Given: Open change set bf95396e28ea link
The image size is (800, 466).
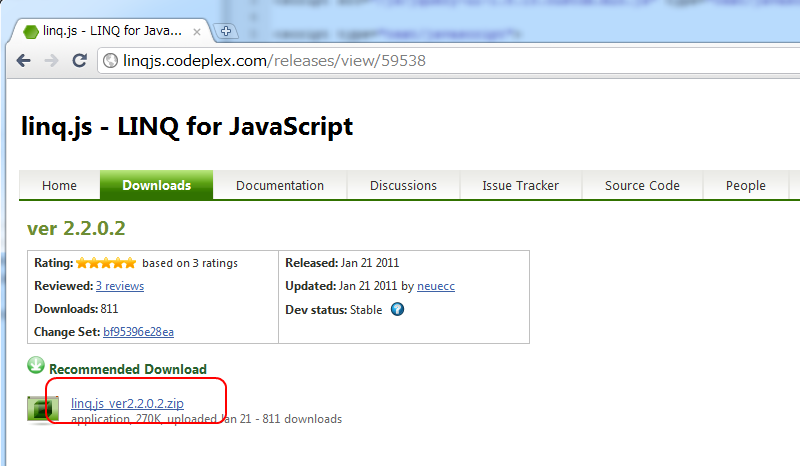Looking at the screenshot, I should click(x=138, y=332).
